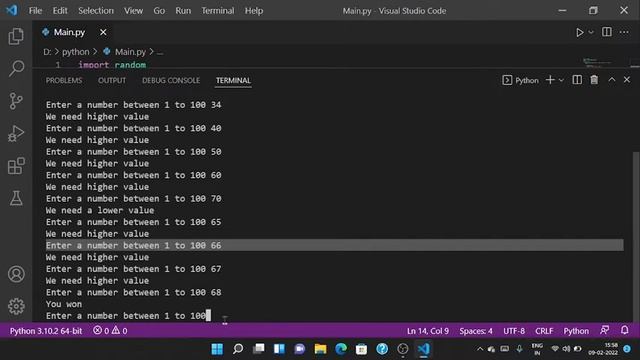The height and width of the screenshot is (360, 640).
Task: Open the View menu
Action: point(133,11)
